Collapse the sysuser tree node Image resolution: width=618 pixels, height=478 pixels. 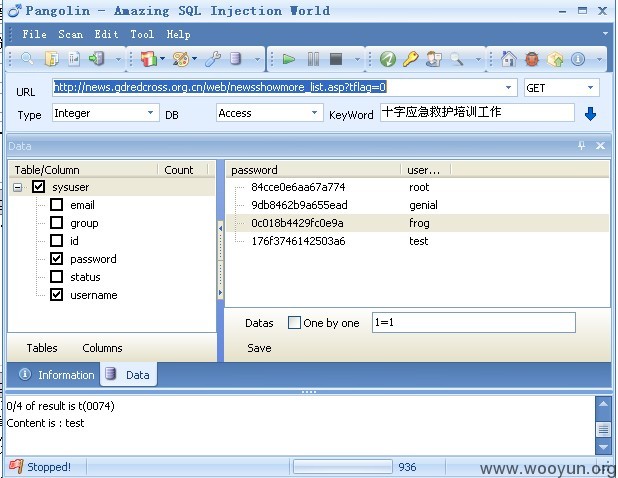click(x=17, y=187)
